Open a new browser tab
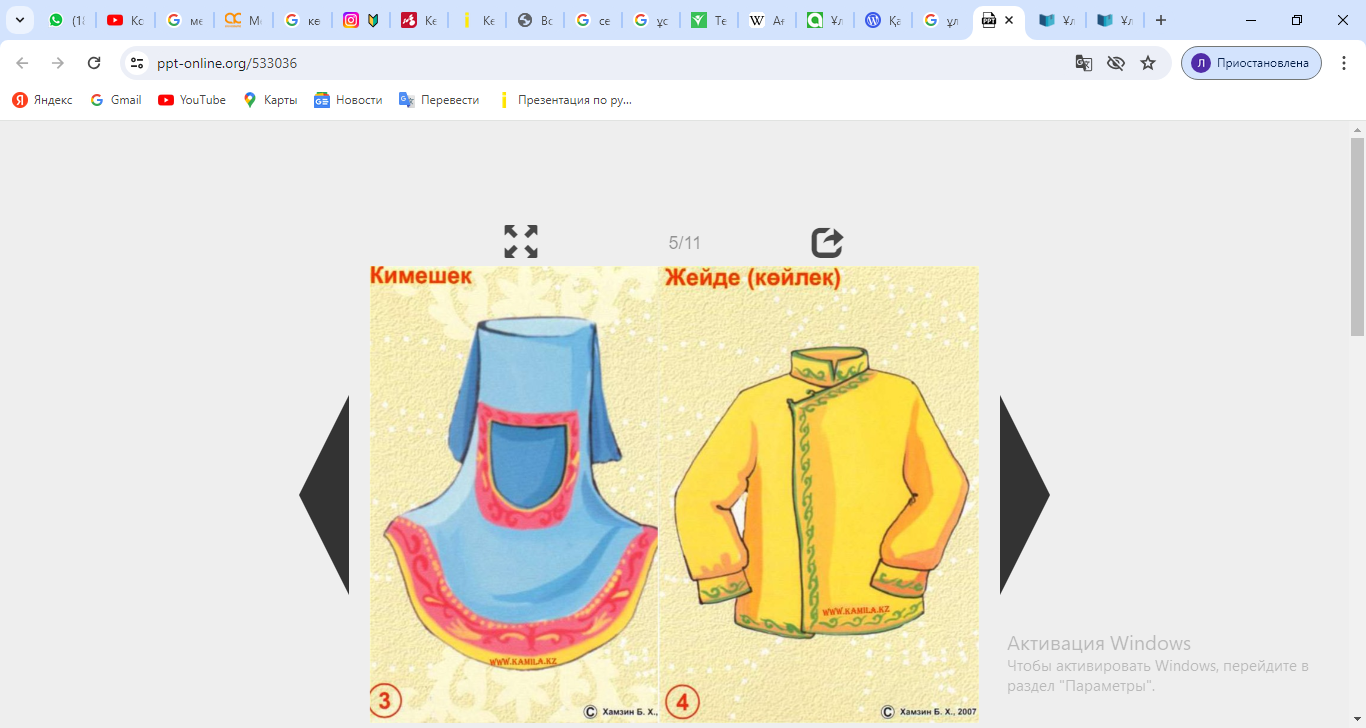This screenshot has width=1366, height=728. 1161,20
